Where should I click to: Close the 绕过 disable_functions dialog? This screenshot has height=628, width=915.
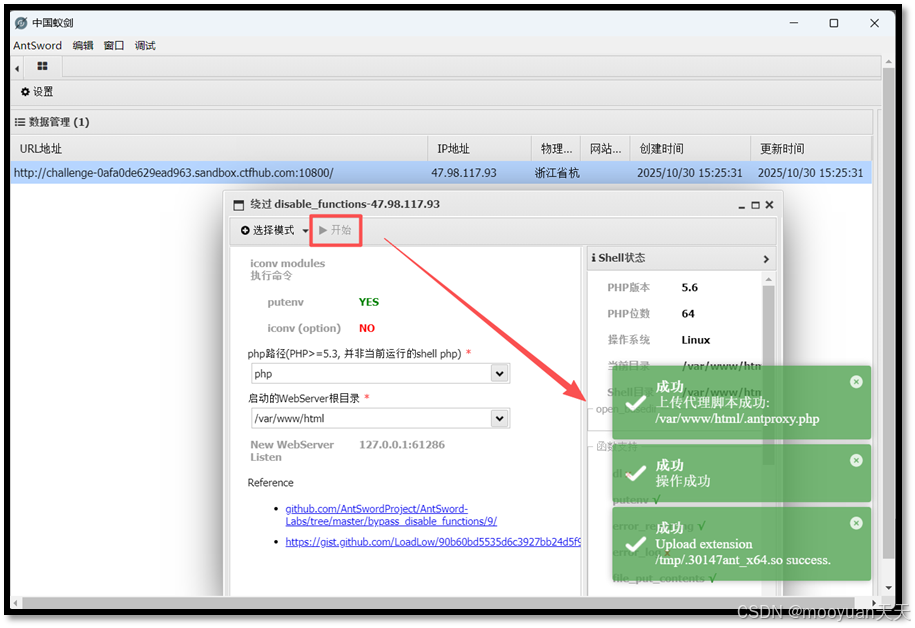click(x=770, y=205)
